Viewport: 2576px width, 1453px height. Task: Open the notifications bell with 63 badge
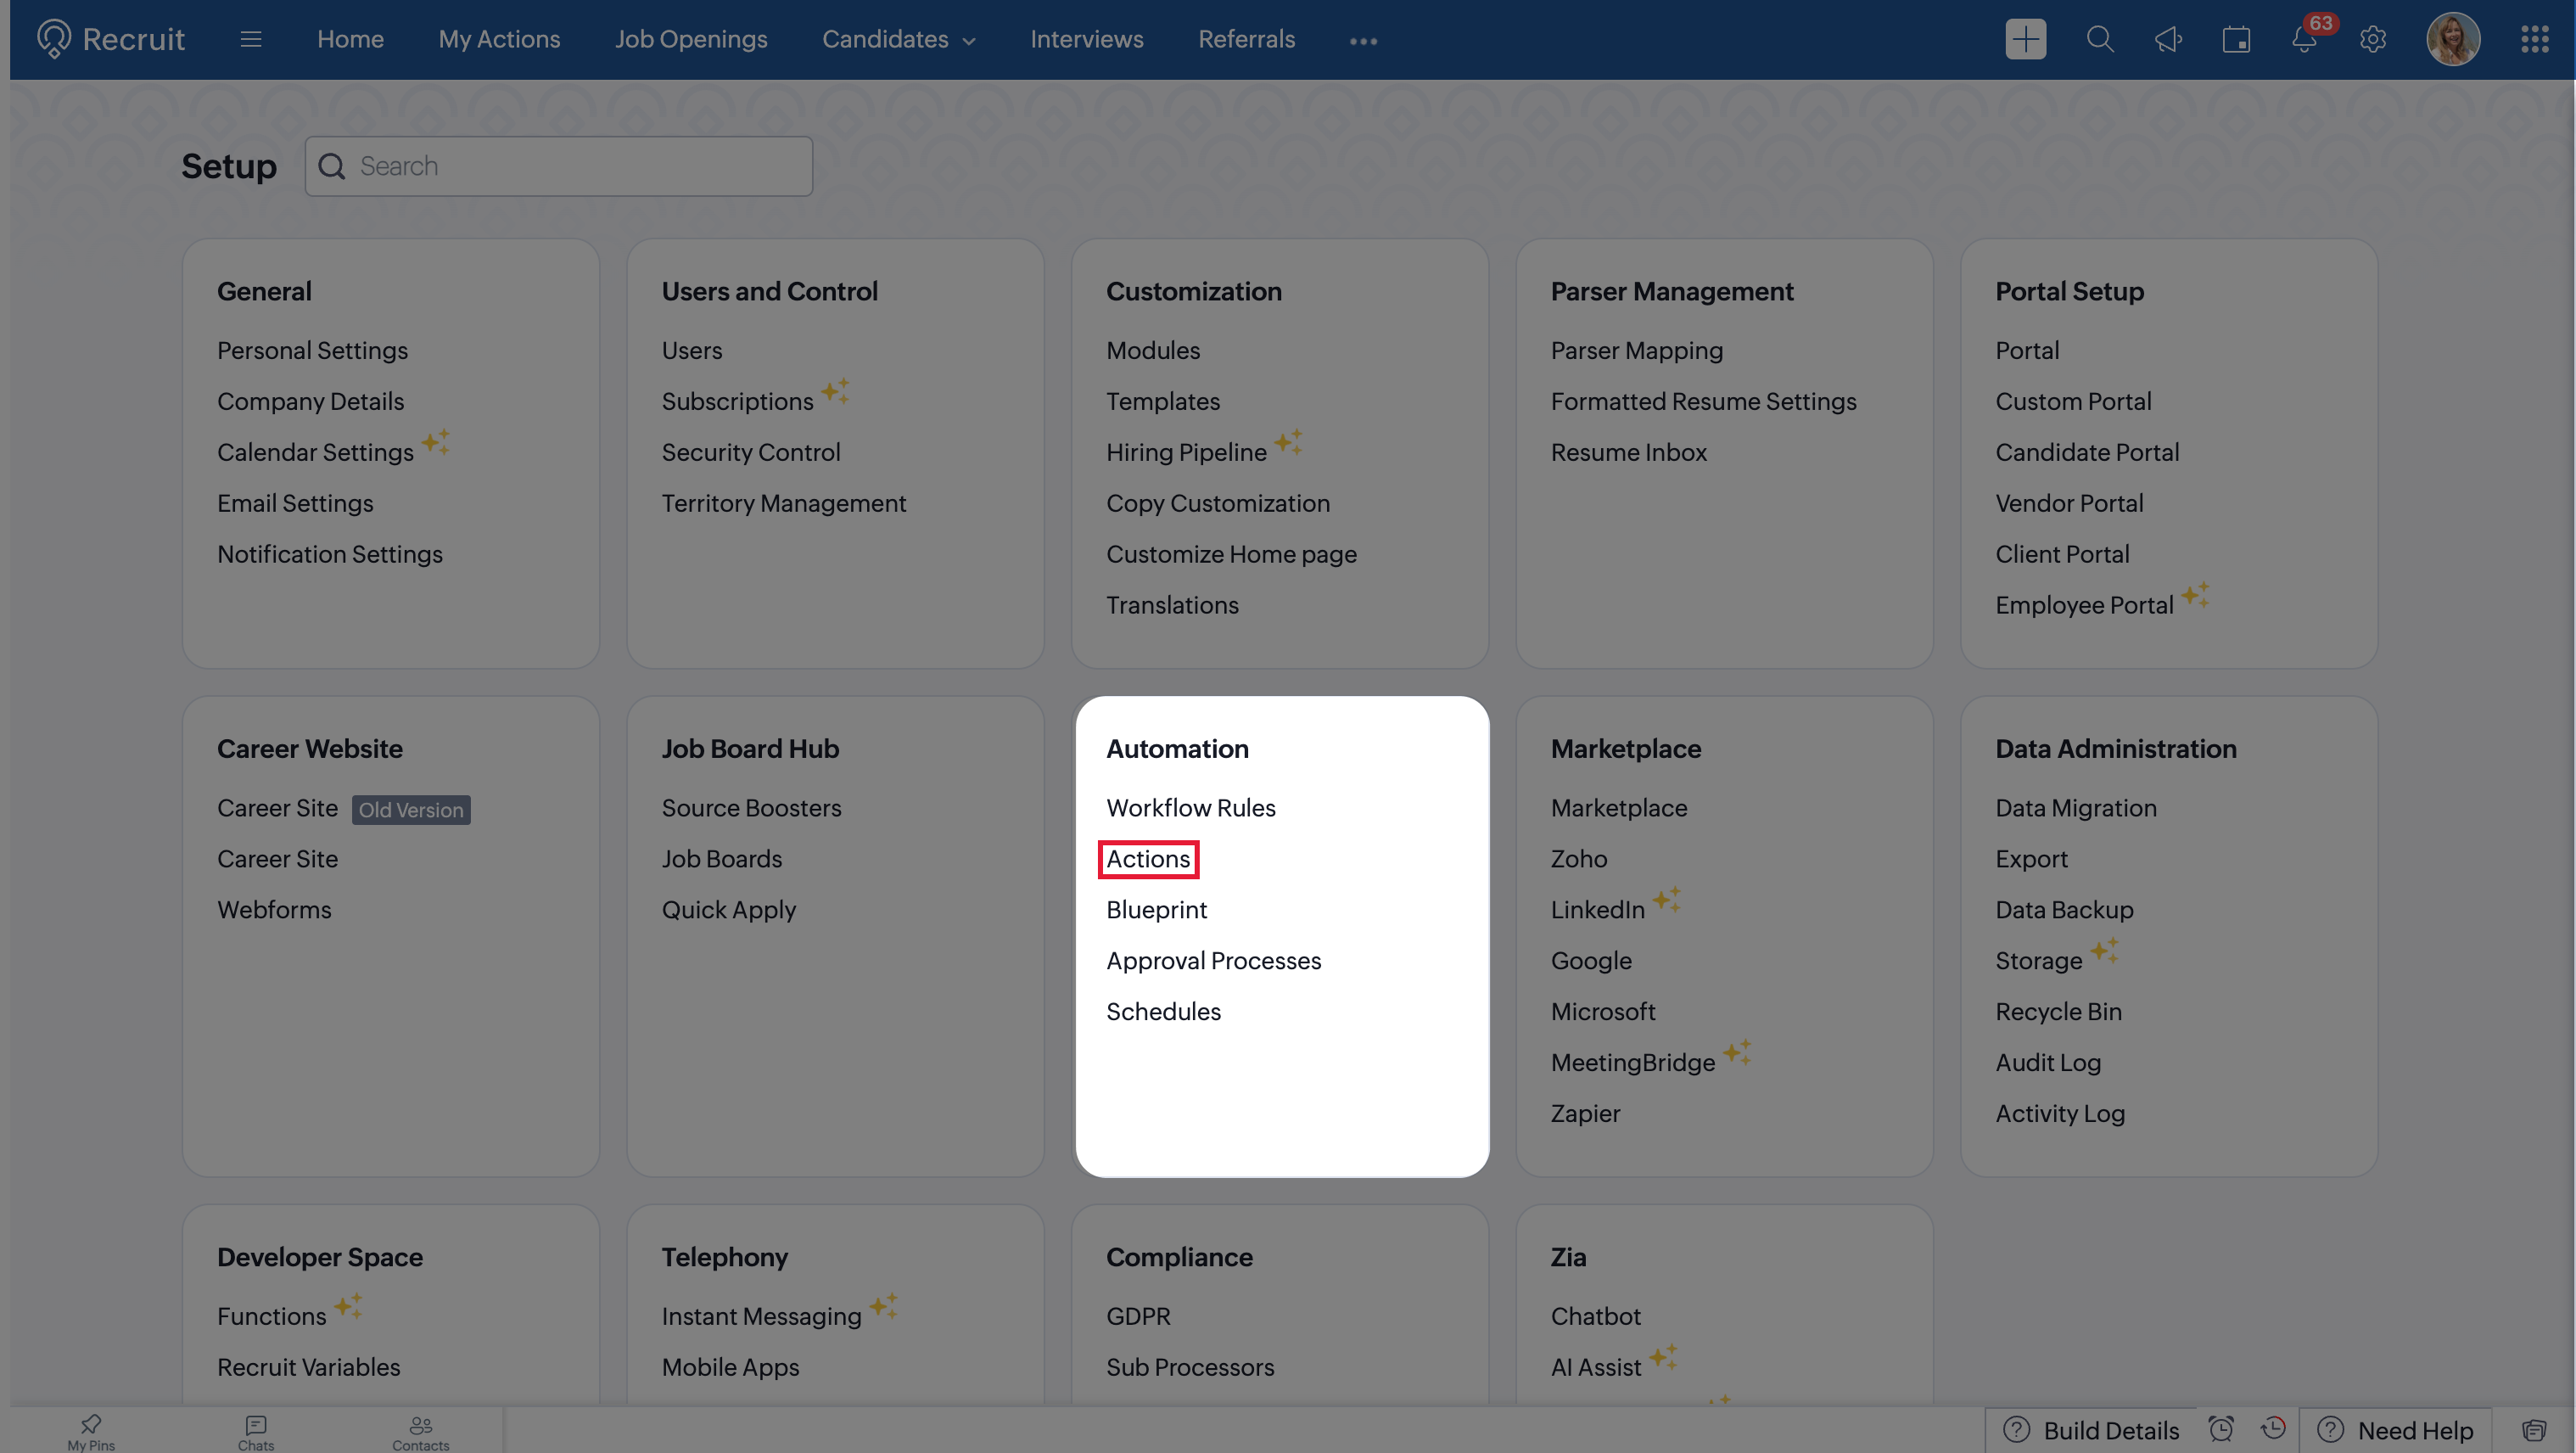click(2305, 39)
